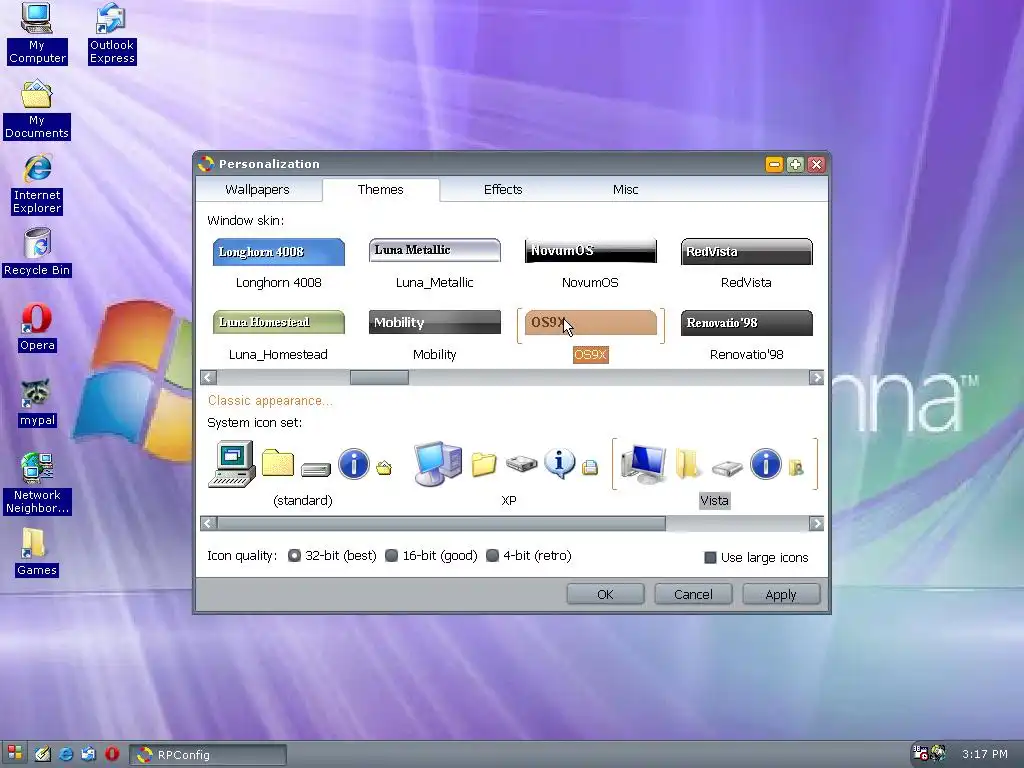1024x768 pixels.
Task: Open the Classic appearance... link
Action: coord(270,400)
